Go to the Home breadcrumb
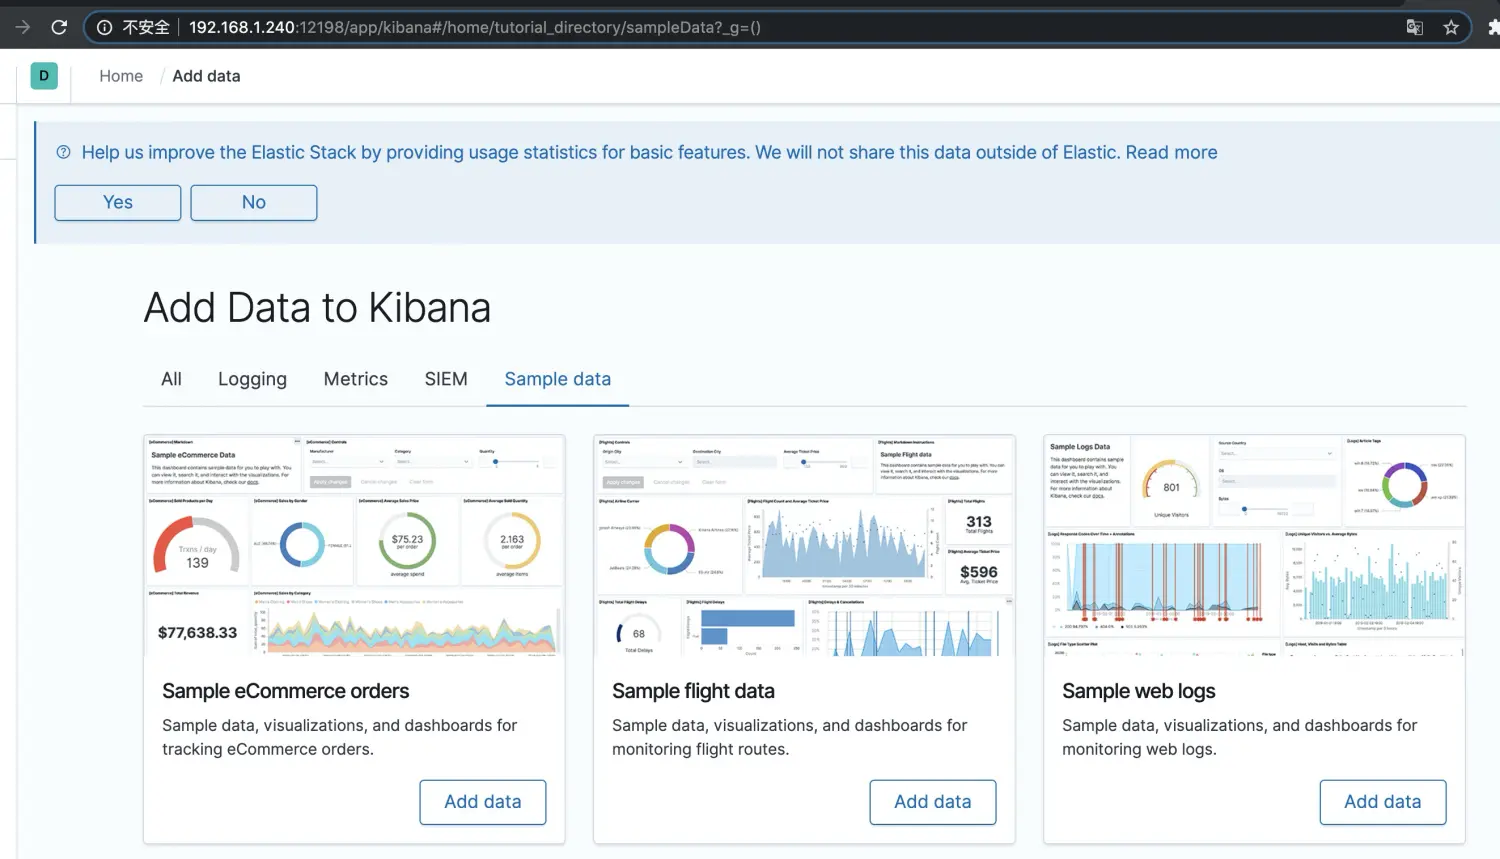The image size is (1500, 859). 121,76
